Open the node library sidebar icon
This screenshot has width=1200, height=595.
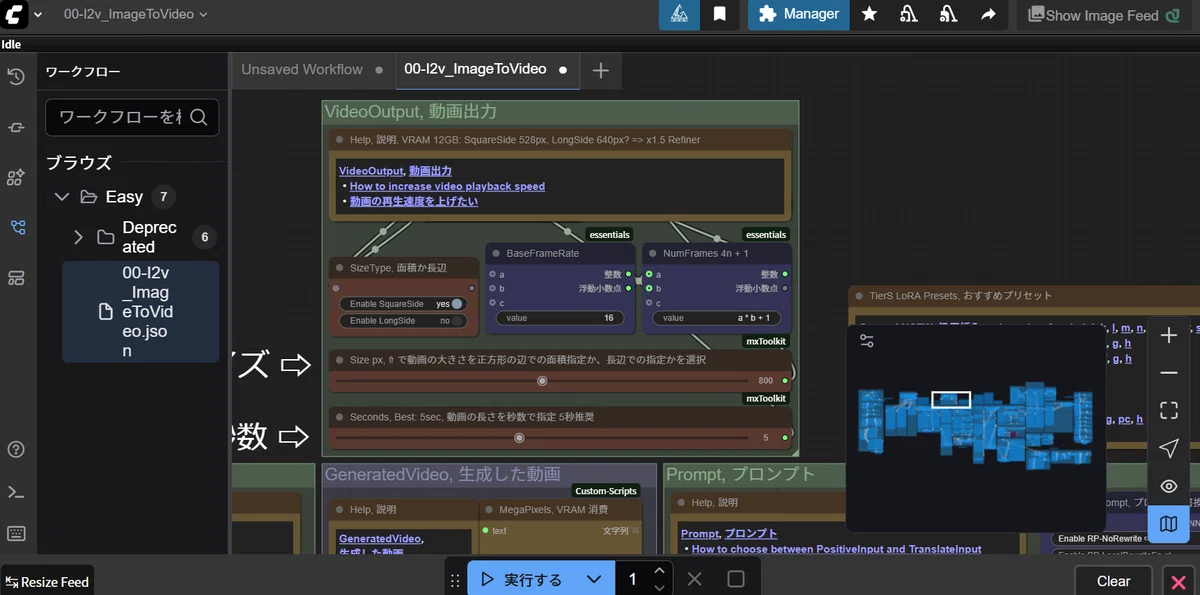[16, 127]
